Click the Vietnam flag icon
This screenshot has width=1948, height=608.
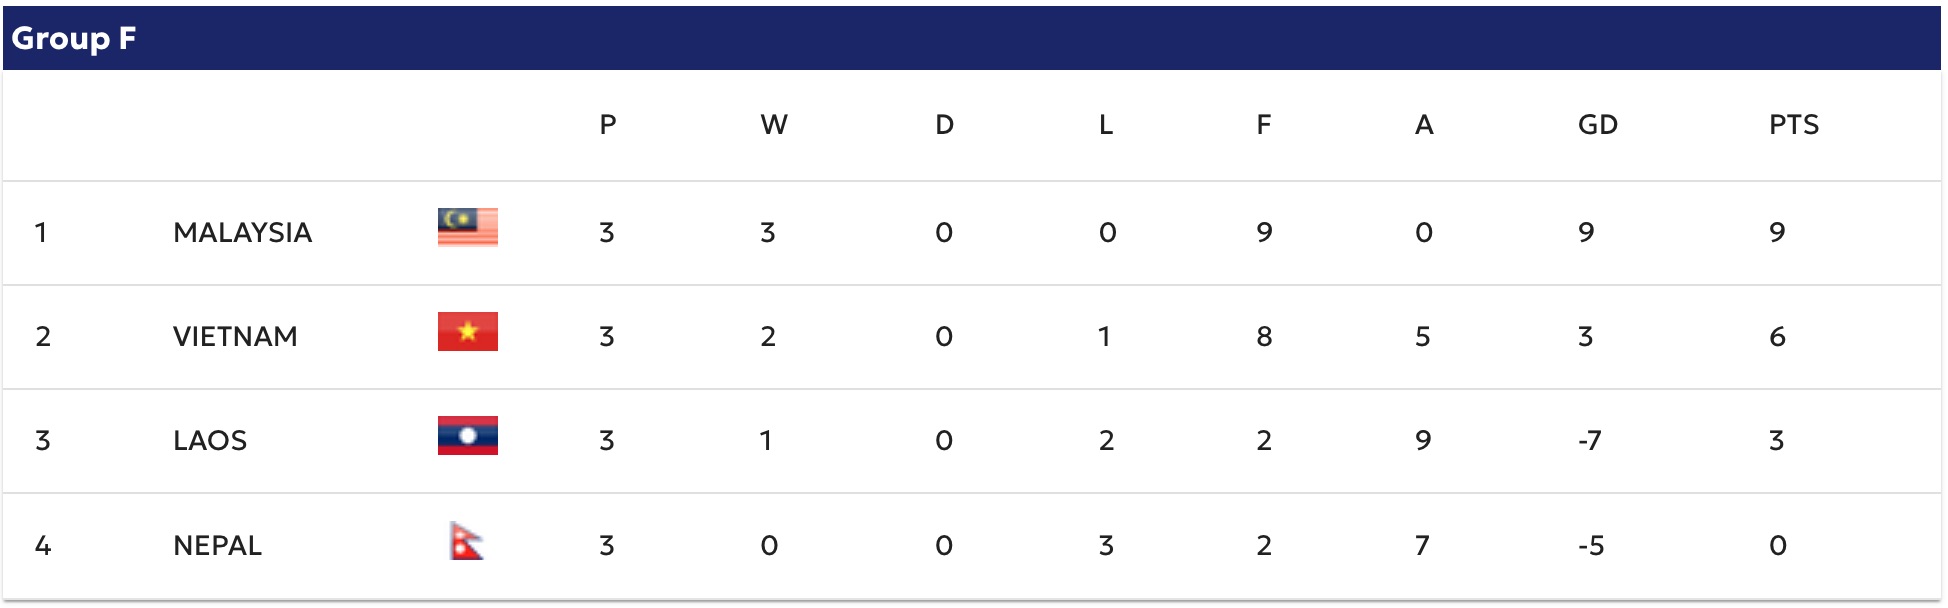pos(467,332)
